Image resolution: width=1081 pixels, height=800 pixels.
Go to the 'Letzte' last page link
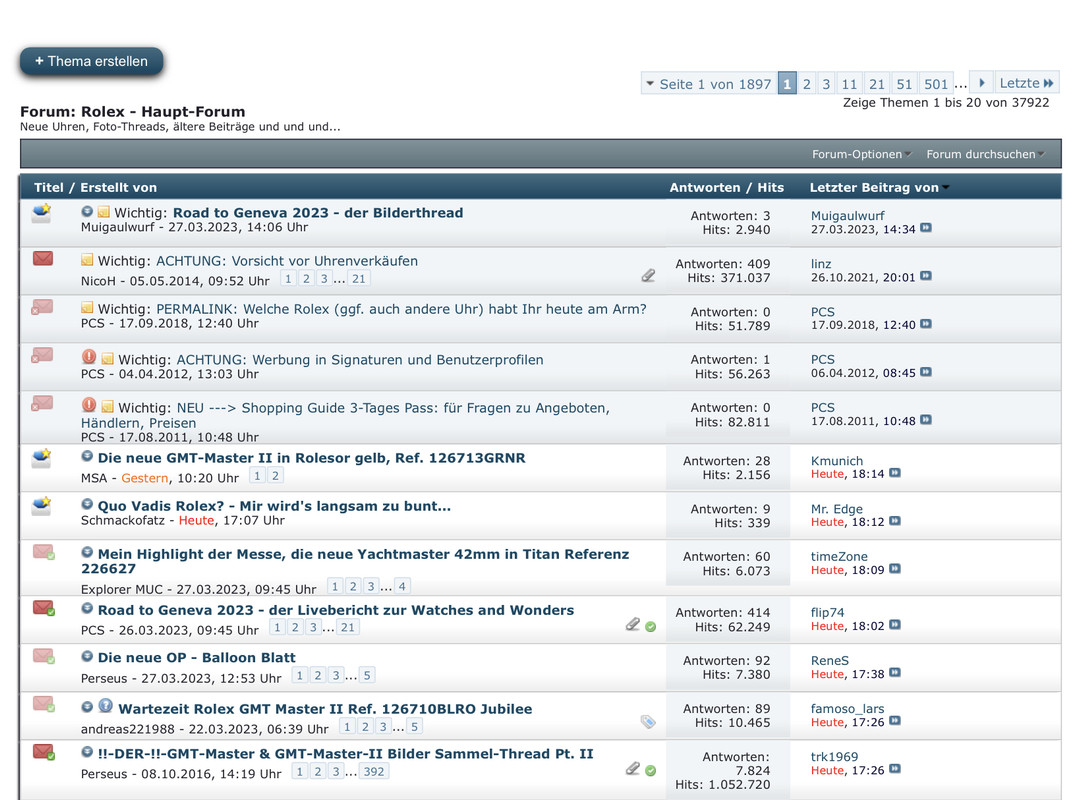(x=1027, y=83)
